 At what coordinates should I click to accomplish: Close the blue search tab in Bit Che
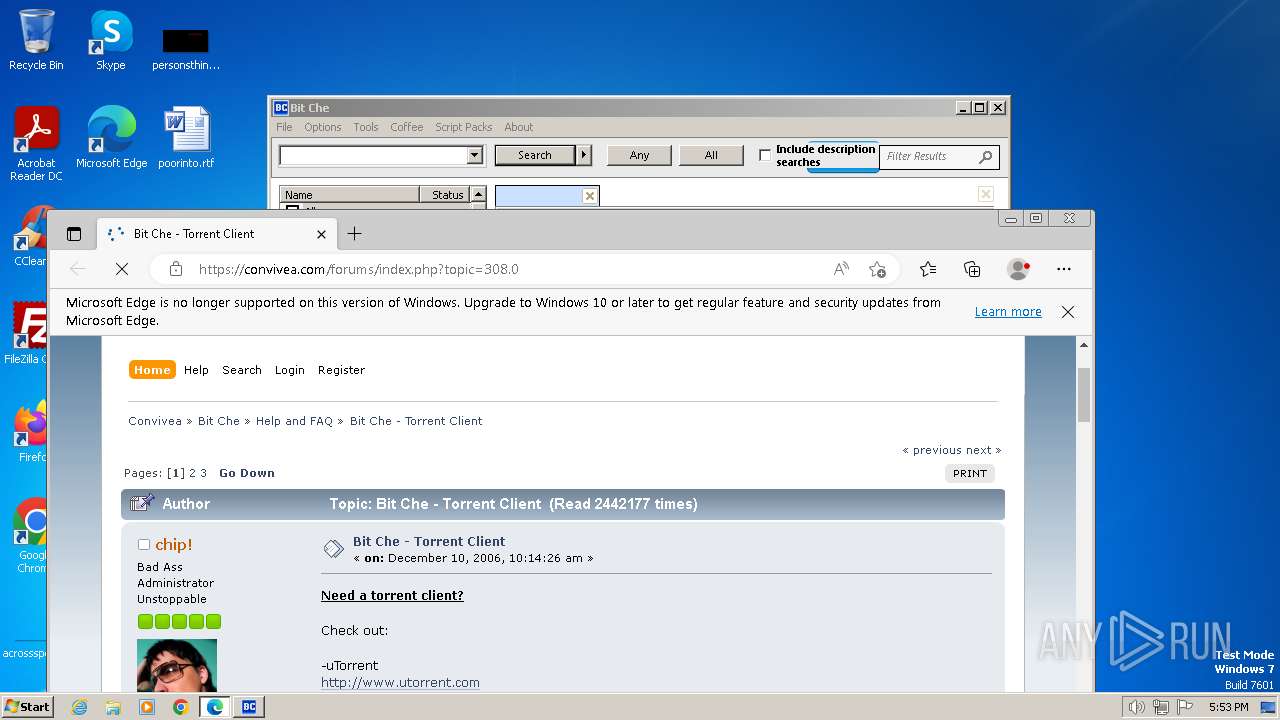[x=589, y=196]
